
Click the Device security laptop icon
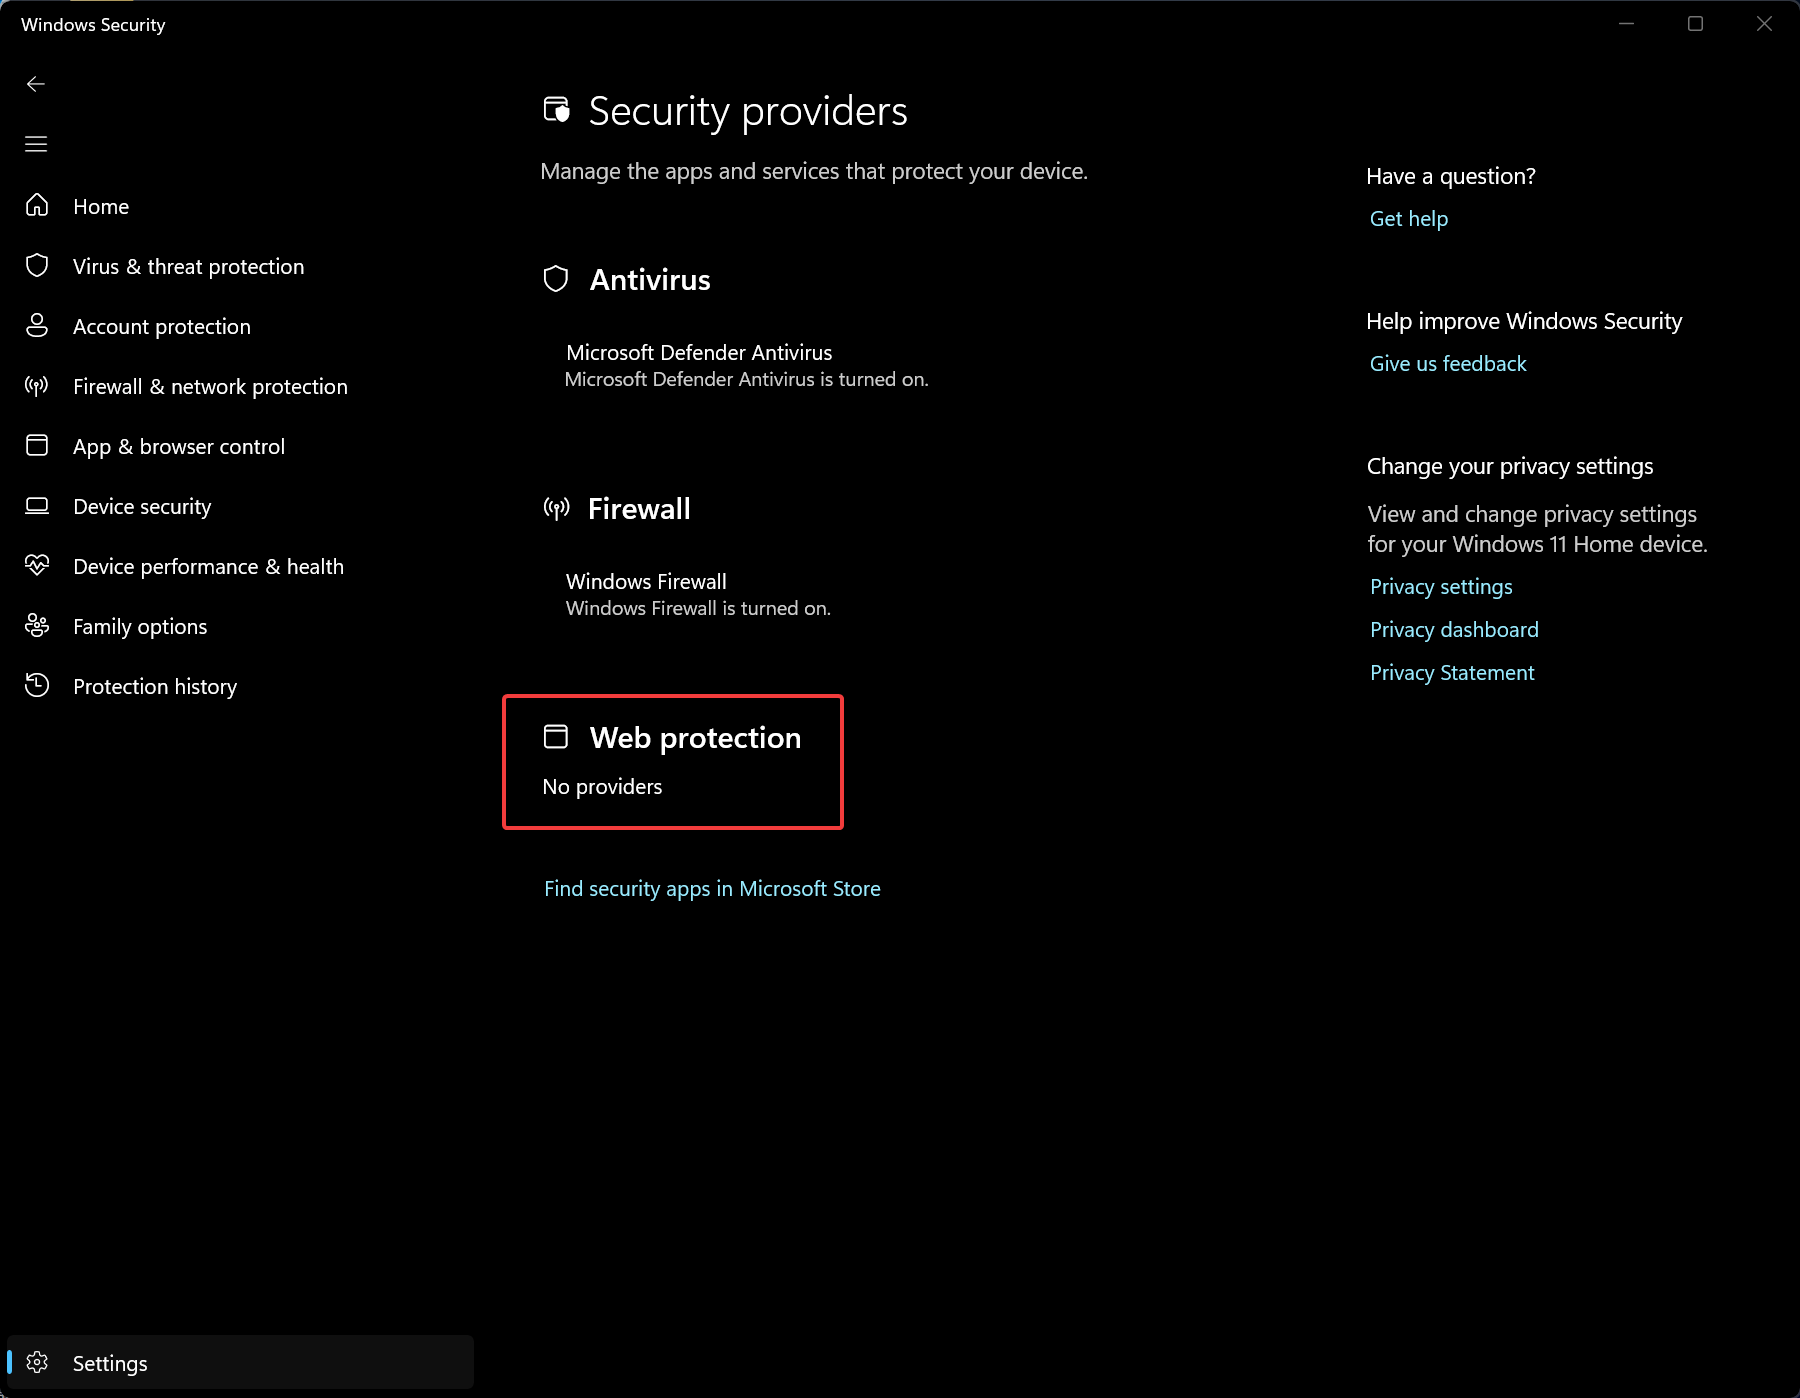pos(37,506)
